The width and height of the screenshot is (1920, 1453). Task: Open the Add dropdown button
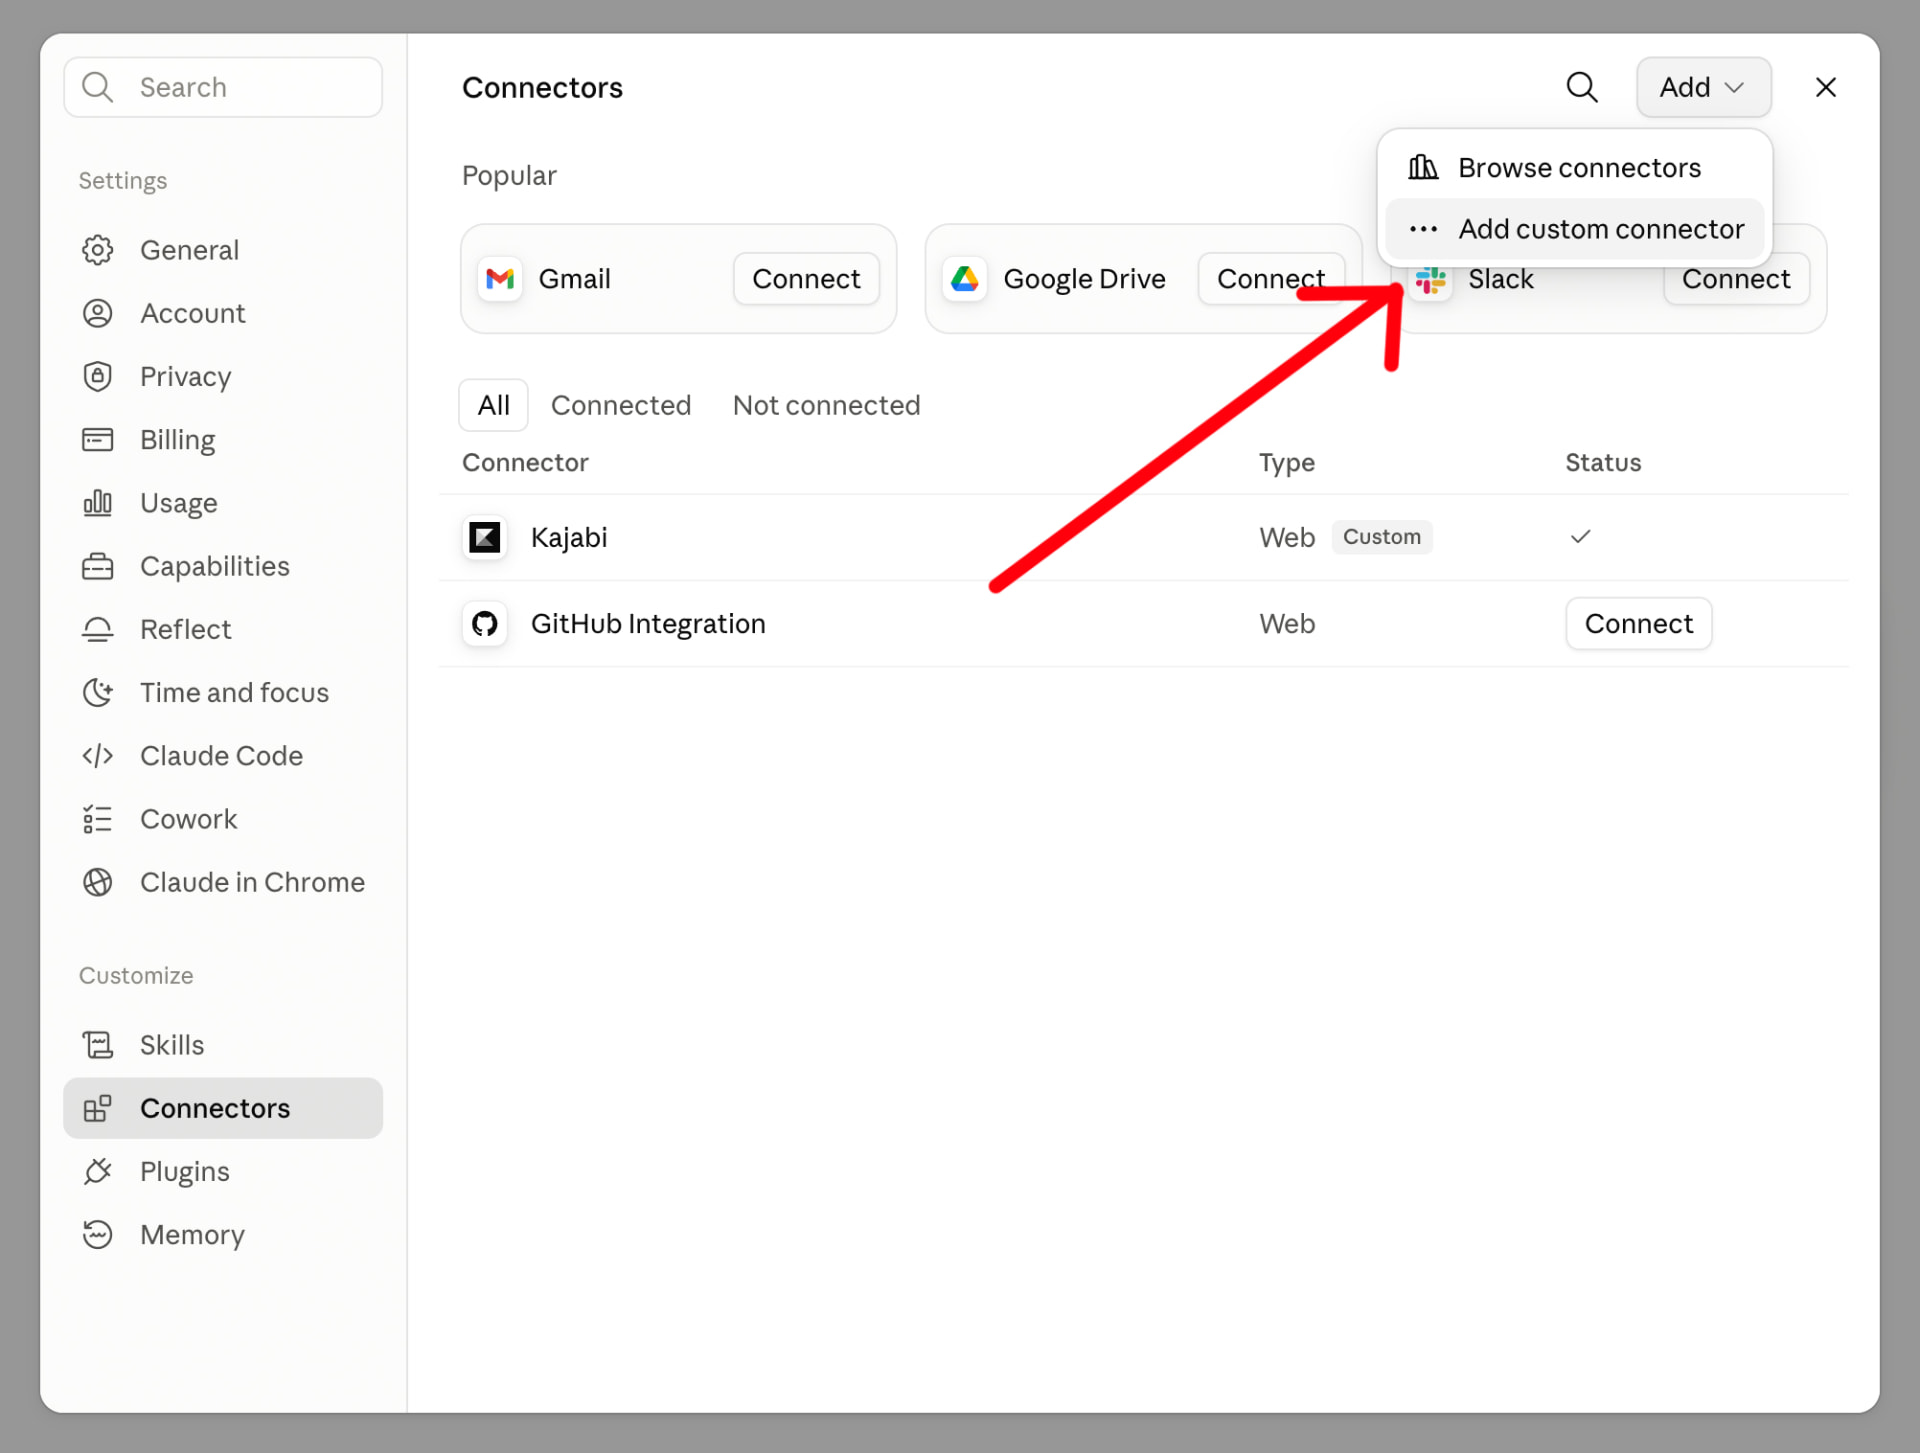pyautogui.click(x=1703, y=87)
